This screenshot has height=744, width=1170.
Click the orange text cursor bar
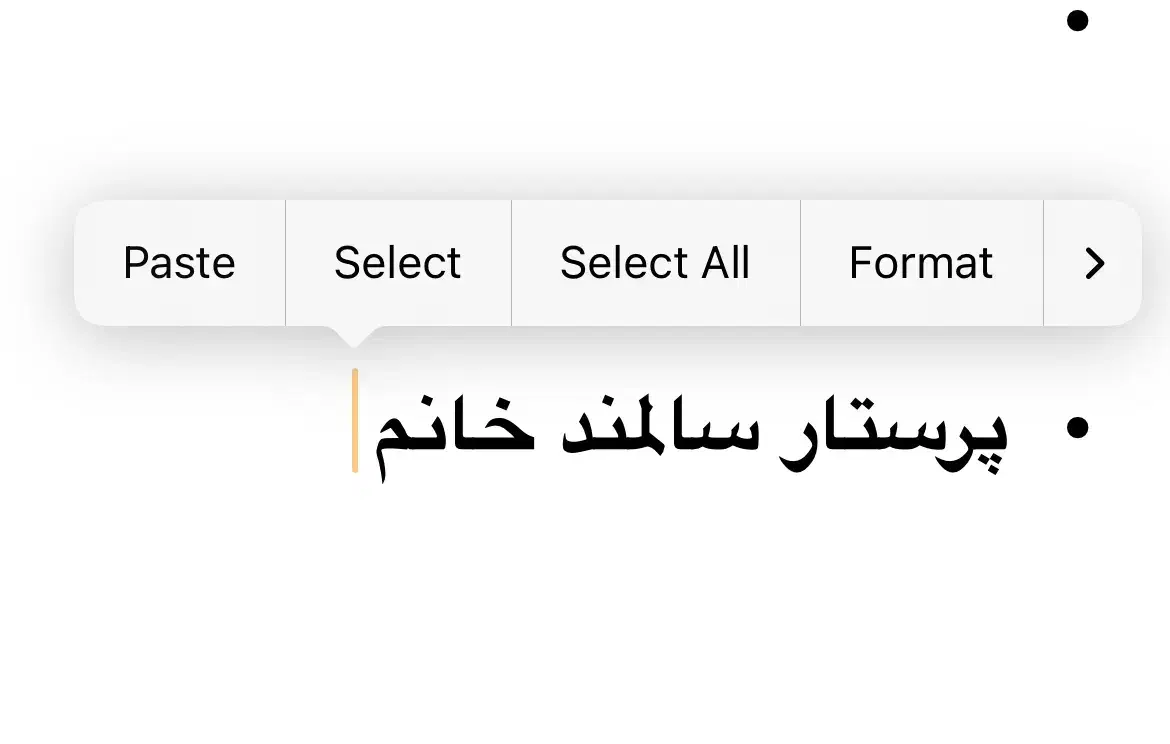(355, 420)
